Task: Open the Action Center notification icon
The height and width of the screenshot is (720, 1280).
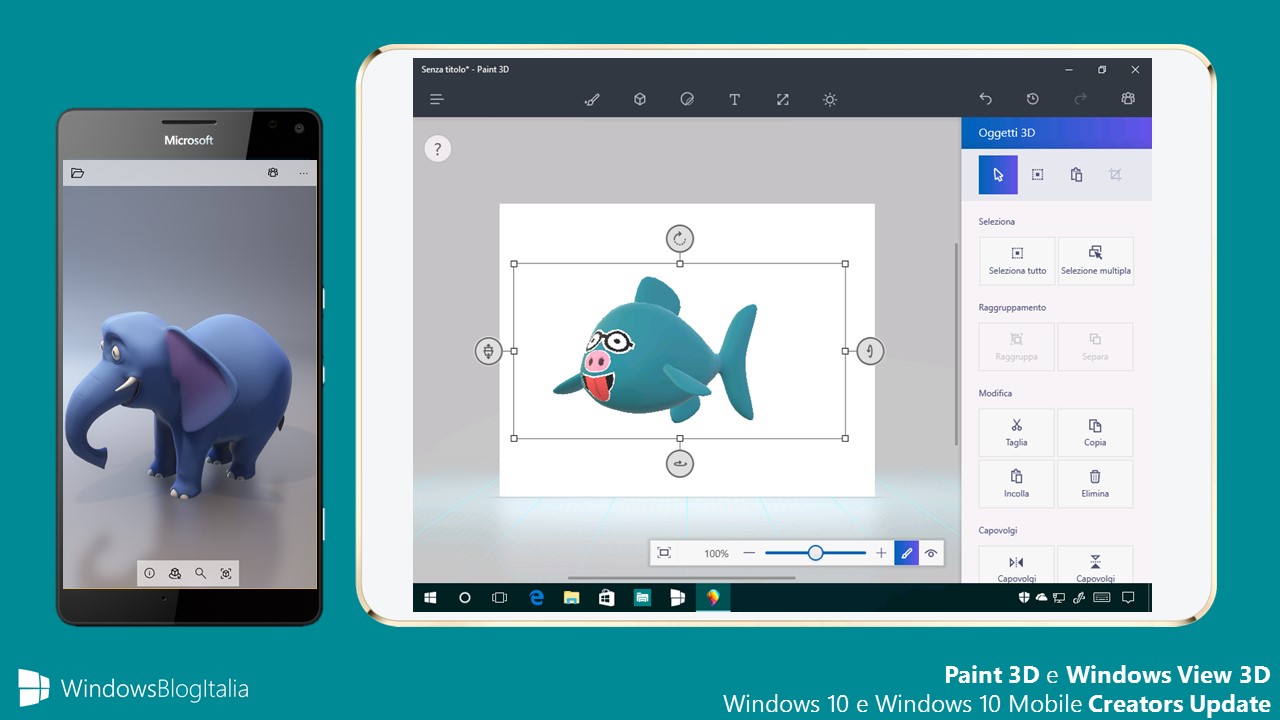Action: [x=1128, y=598]
